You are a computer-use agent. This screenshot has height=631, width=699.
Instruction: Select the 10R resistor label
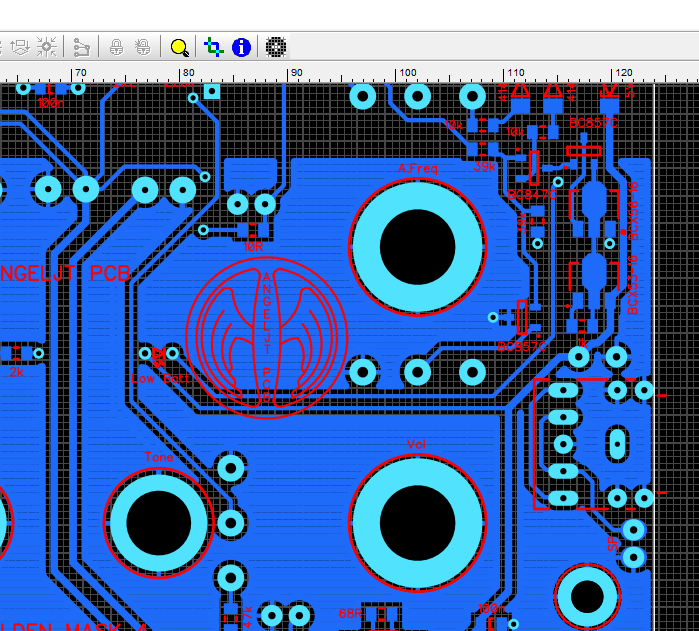pos(254,245)
